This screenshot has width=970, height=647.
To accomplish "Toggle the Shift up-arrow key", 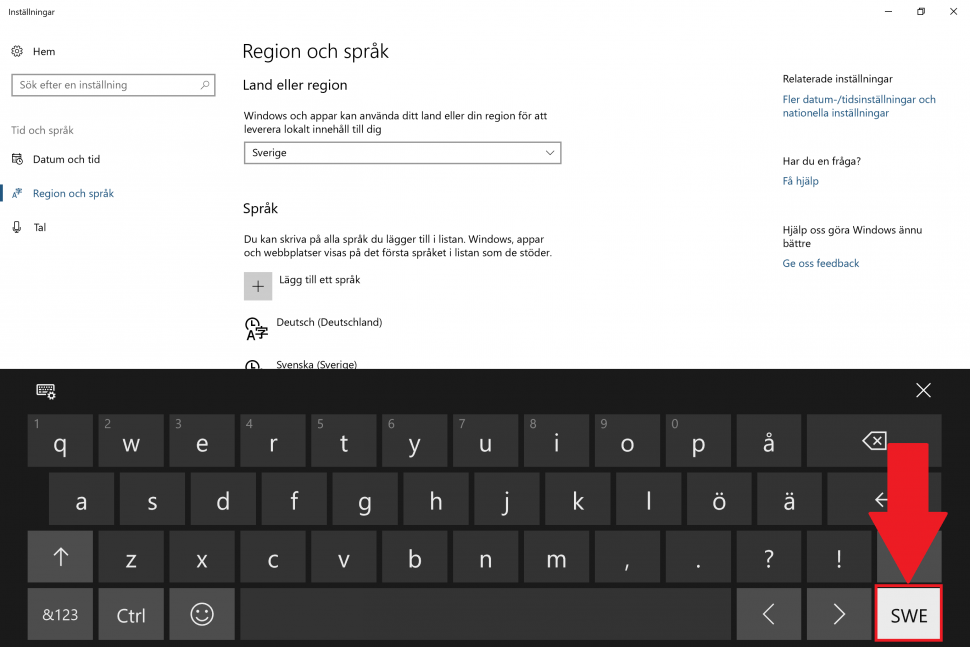I will click(x=60, y=557).
